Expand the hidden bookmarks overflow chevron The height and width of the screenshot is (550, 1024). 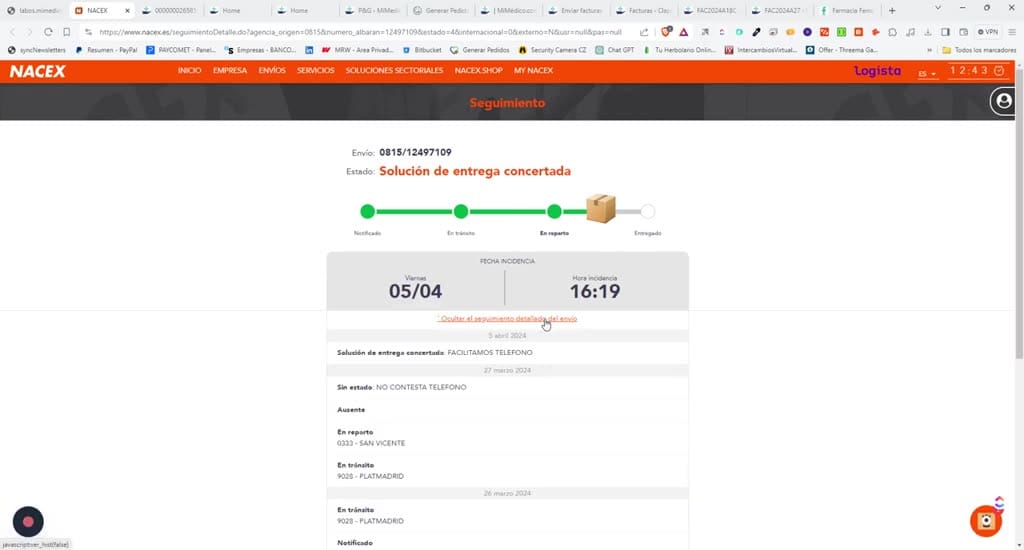tap(929, 50)
